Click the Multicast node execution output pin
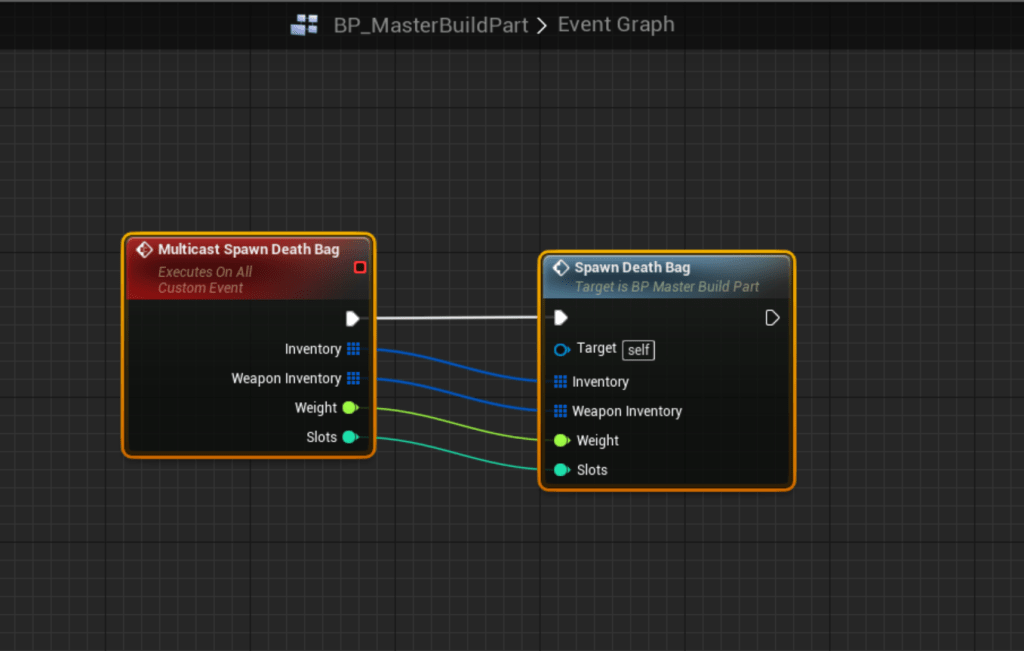 353,318
